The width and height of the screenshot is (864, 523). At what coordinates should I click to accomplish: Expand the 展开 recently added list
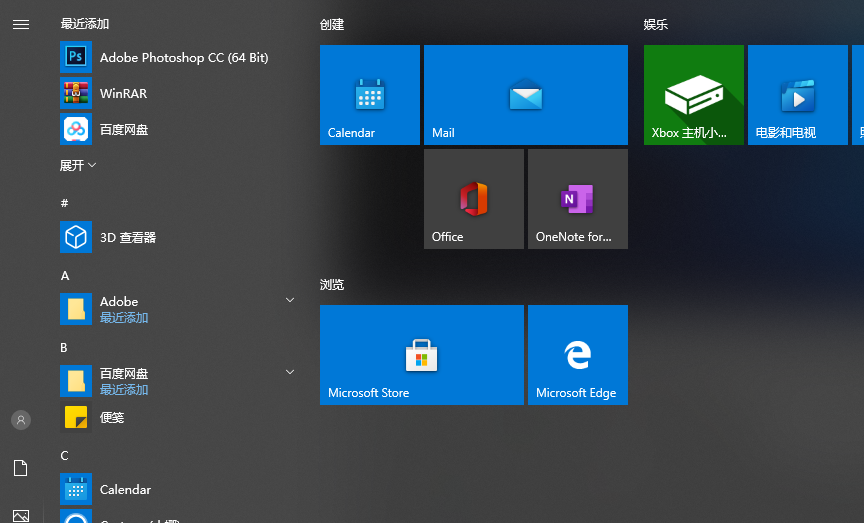[78, 165]
